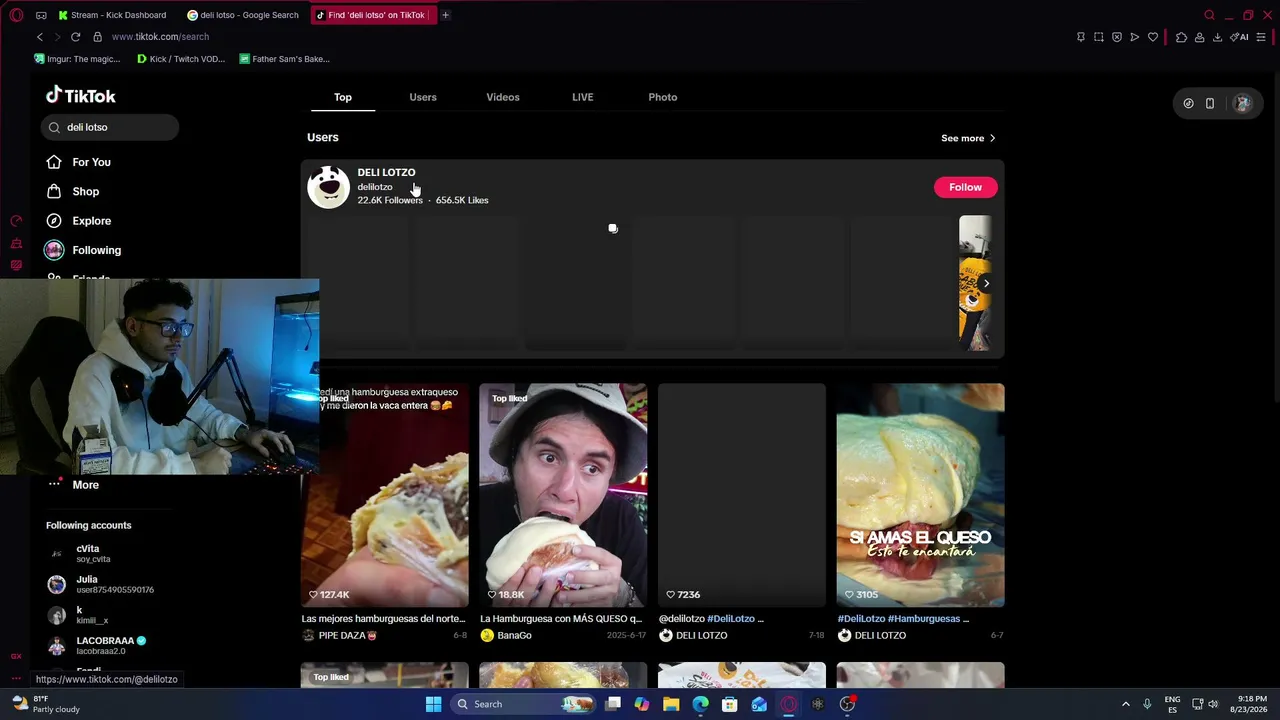1280x720 pixels.
Task: Show hidden system tray icons
Action: [1125, 704]
